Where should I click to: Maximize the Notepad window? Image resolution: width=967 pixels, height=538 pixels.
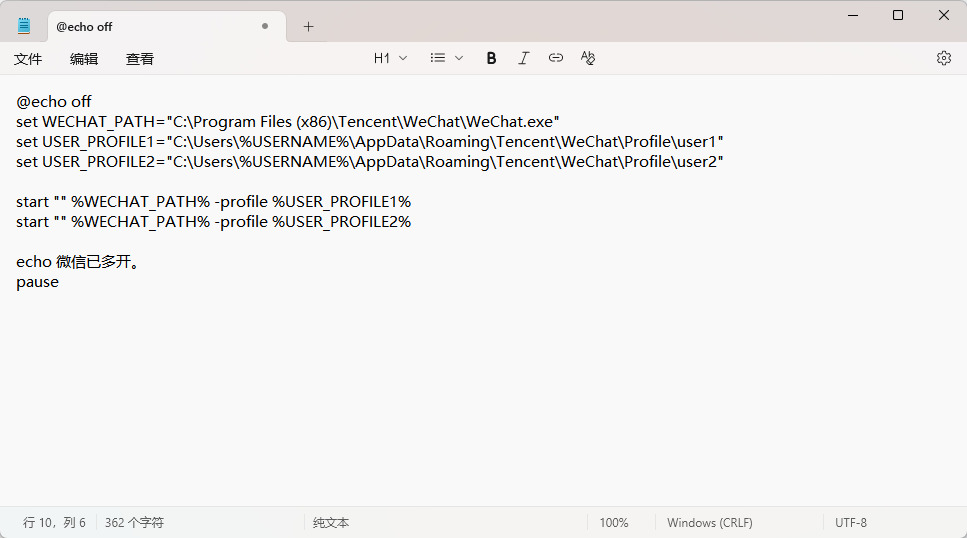tap(898, 15)
